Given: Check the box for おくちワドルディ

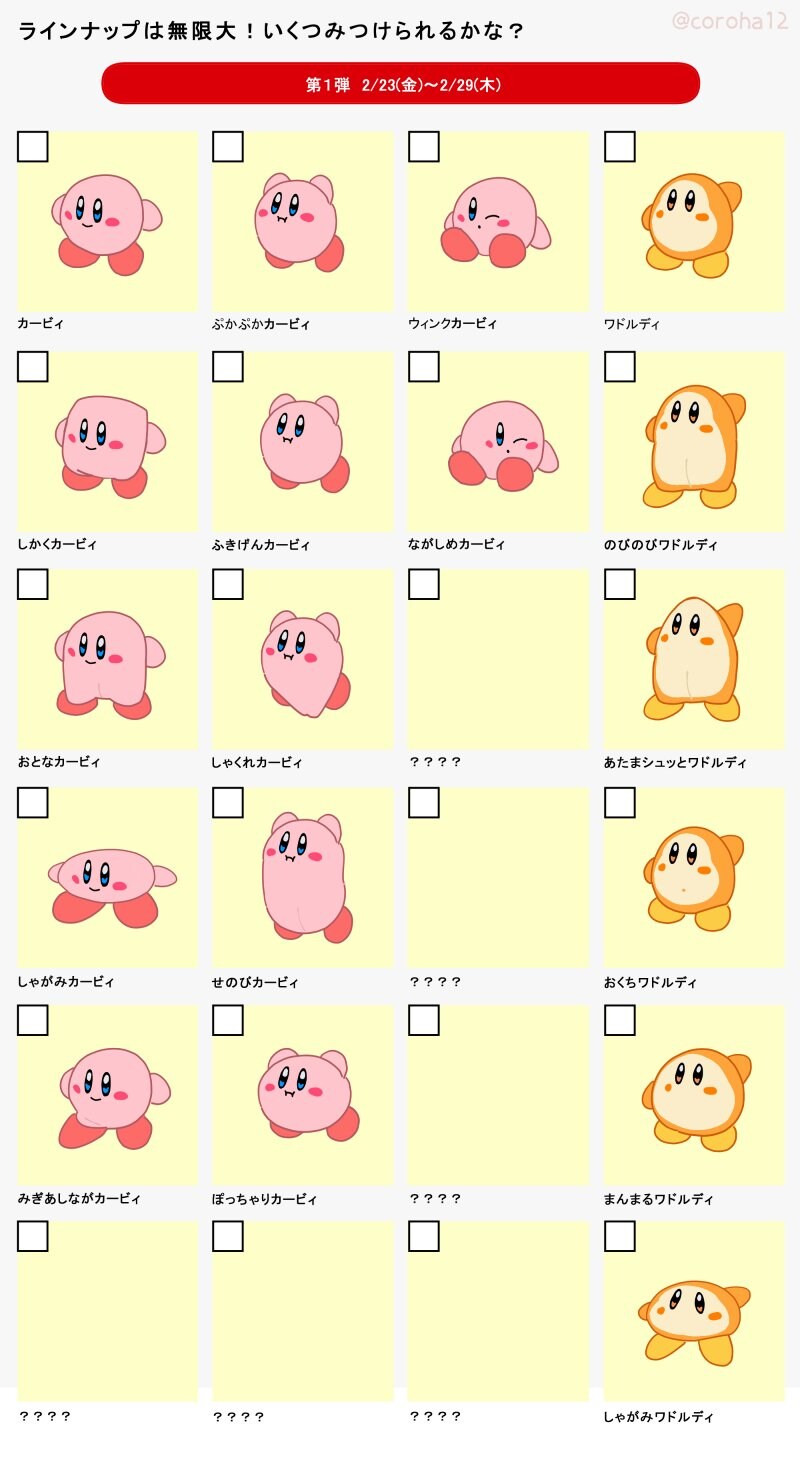Looking at the screenshot, I should [620, 802].
